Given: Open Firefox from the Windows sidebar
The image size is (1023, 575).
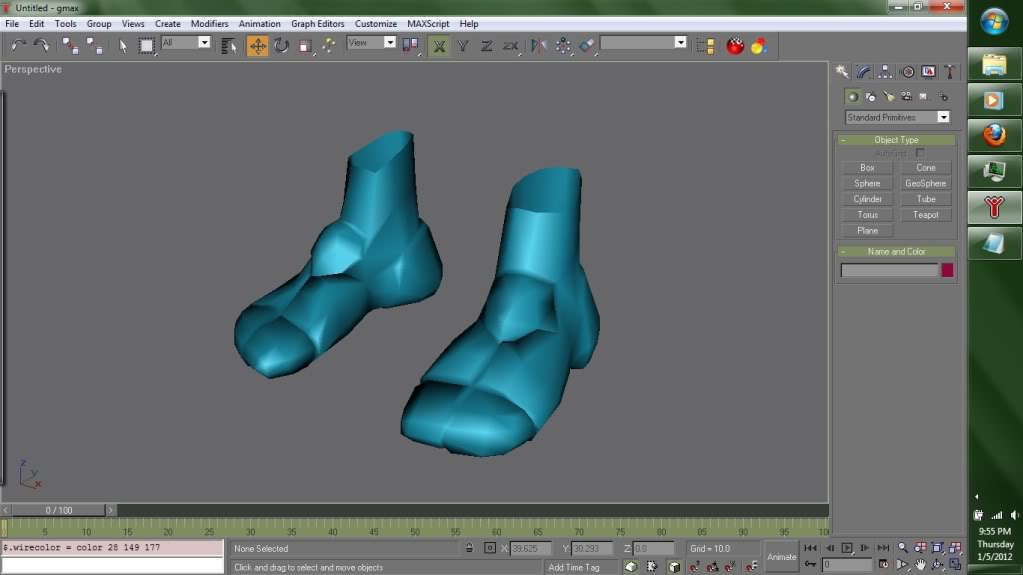Looking at the screenshot, I should 994,136.
